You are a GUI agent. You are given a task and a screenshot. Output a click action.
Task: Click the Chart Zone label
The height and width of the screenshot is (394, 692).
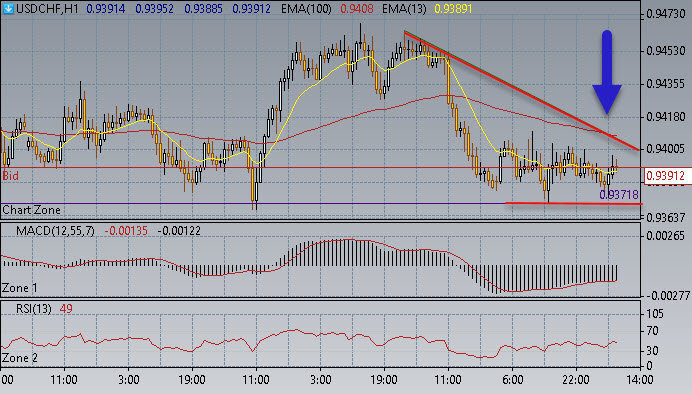click(x=31, y=210)
